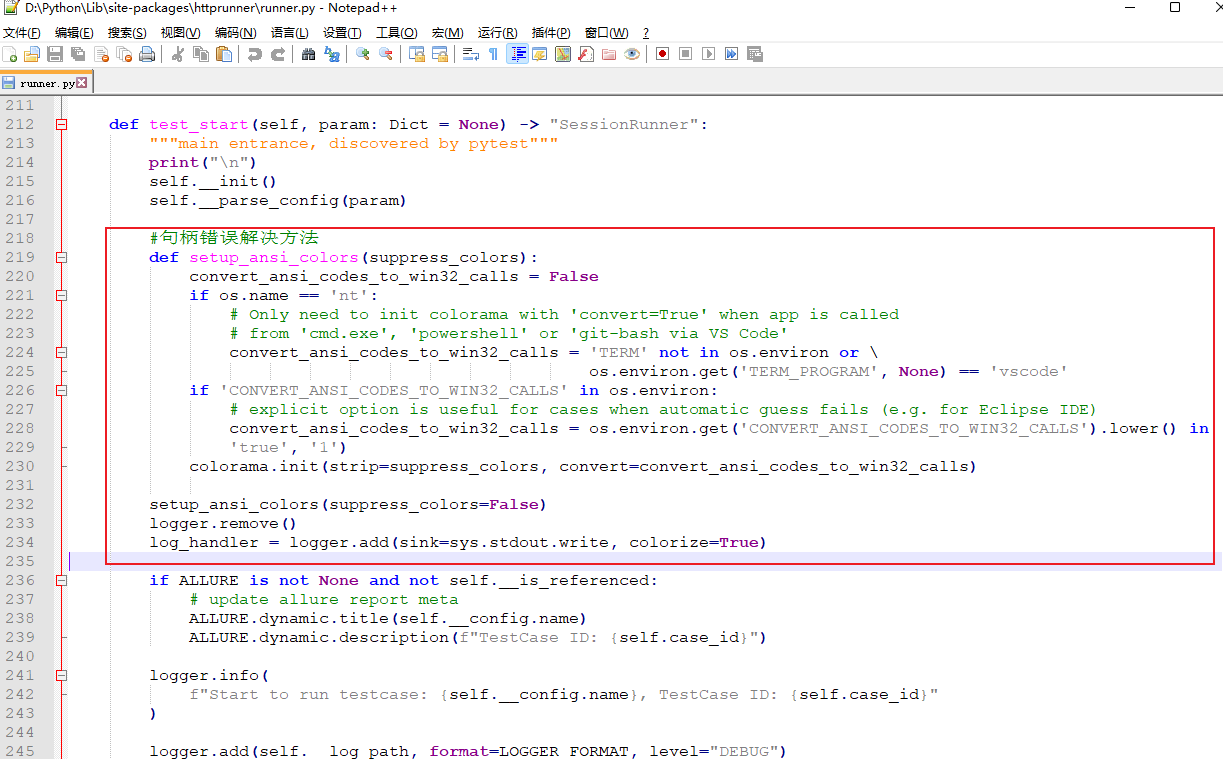
Task: Click the indent guide highlight toolbar icon
Action: pyautogui.click(x=518, y=54)
